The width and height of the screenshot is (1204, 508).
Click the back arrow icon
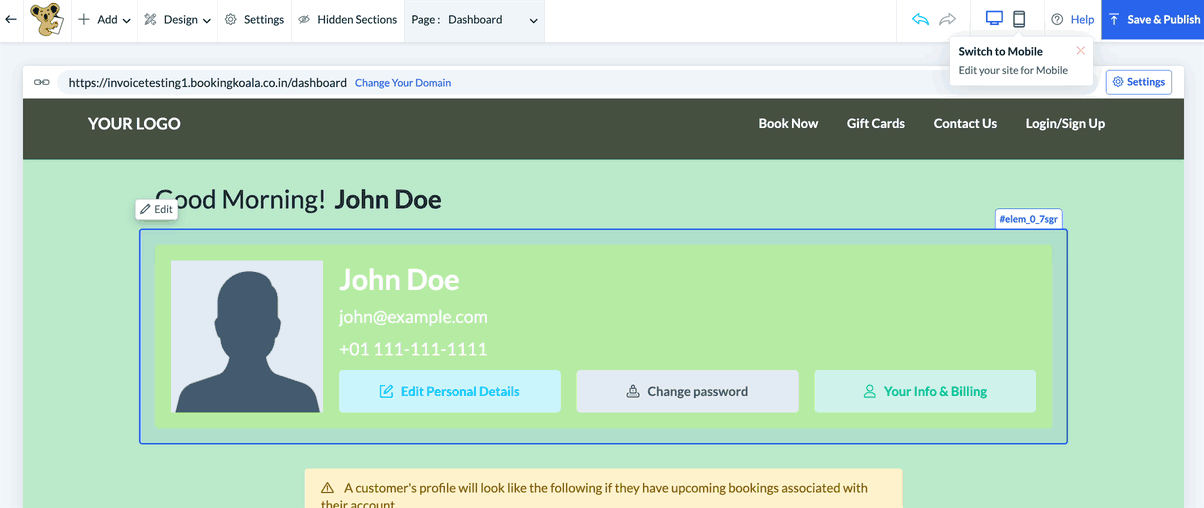(x=11, y=20)
